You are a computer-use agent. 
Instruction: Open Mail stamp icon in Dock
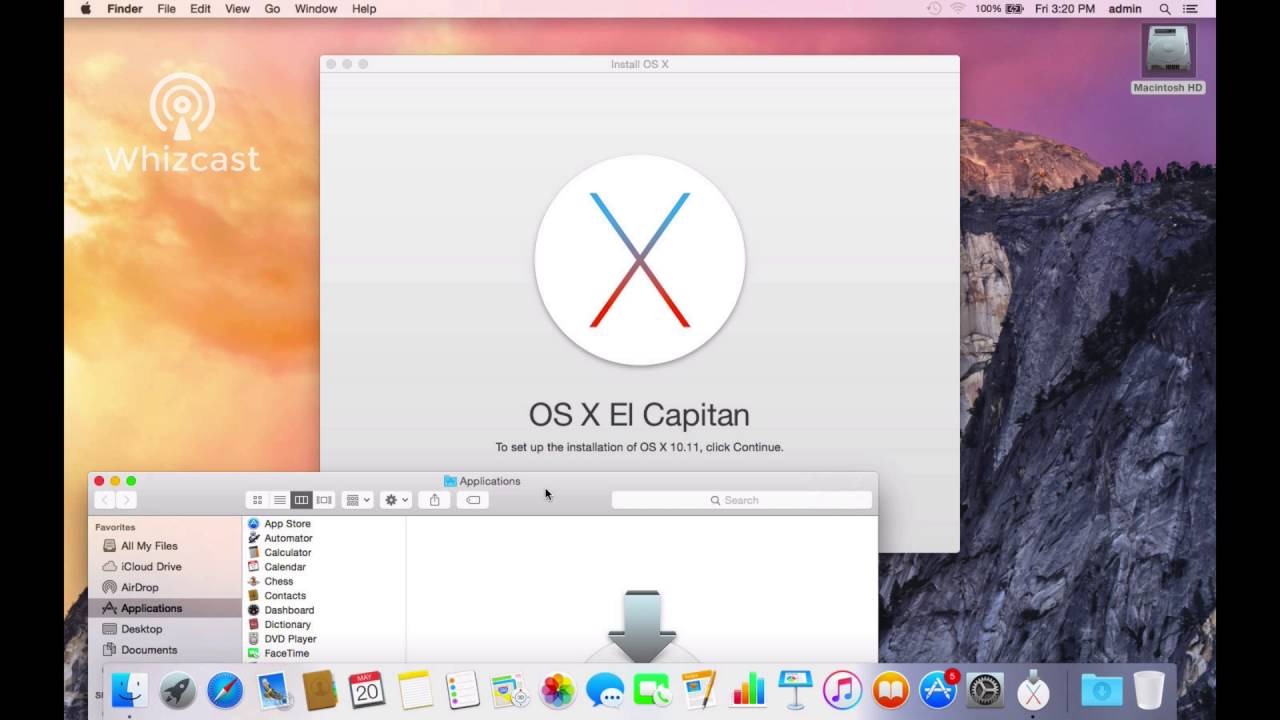click(272, 690)
